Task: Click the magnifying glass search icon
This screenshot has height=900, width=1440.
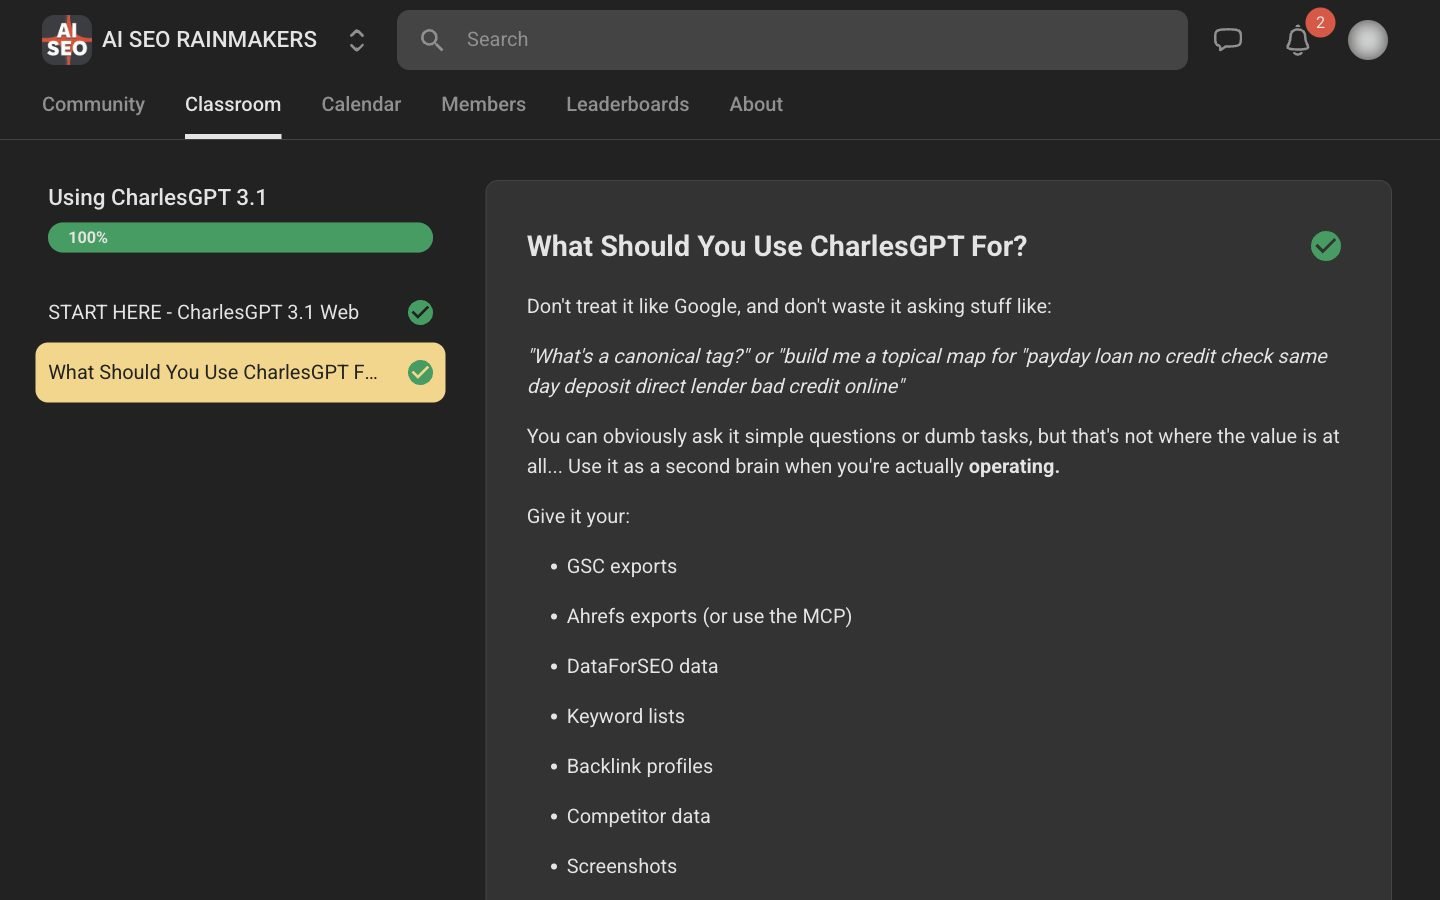Action: tap(432, 40)
